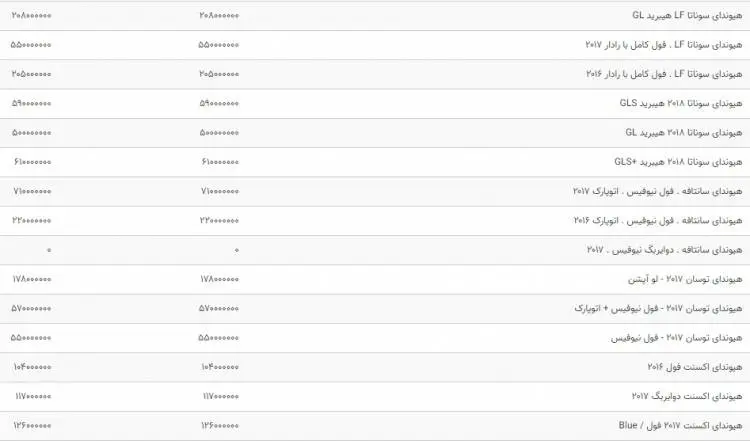Click the middle-column price of Tucson 2017 low option
The height and width of the screenshot is (441, 750).
pos(220,279)
